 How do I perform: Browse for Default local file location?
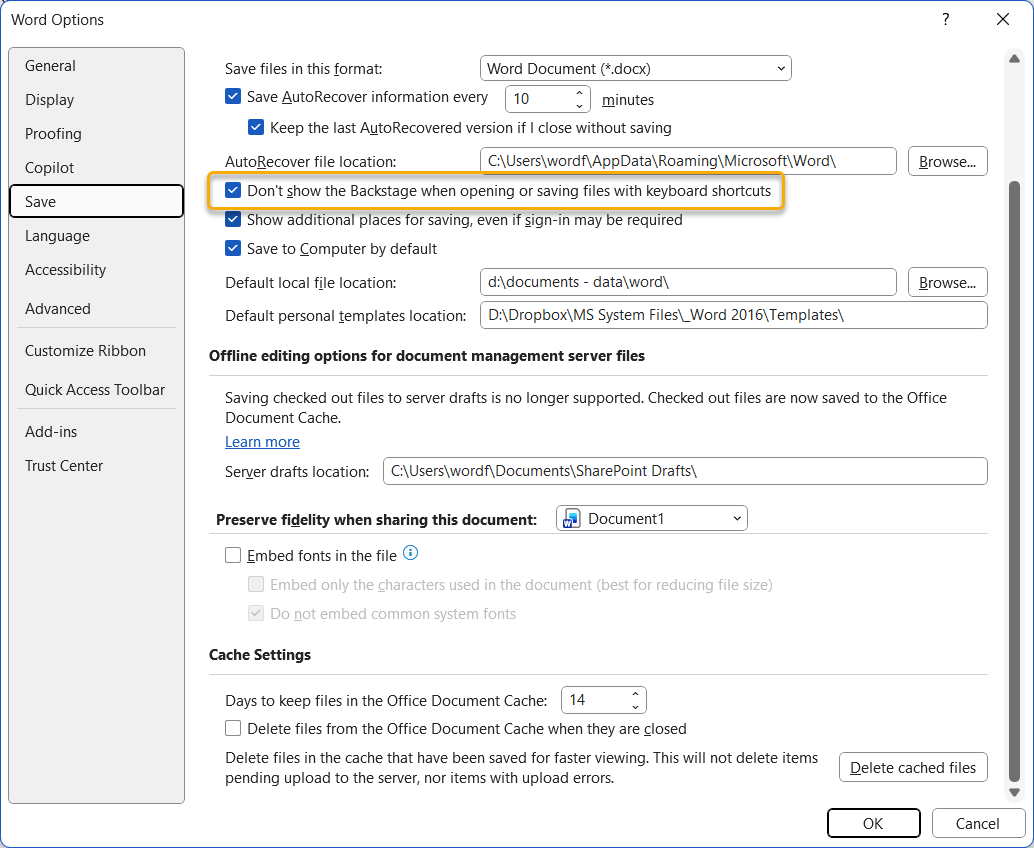pyautogui.click(x=948, y=282)
